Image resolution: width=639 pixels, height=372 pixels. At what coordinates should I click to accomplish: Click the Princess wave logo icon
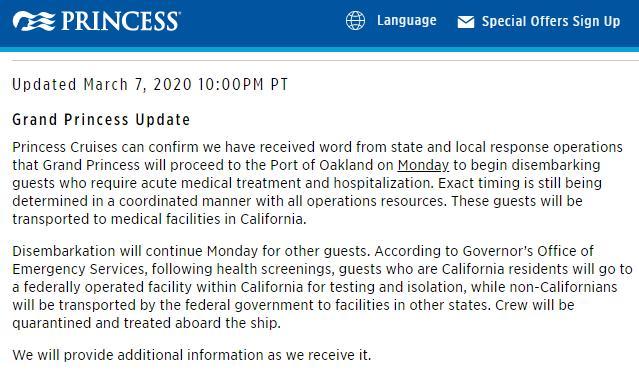point(34,21)
